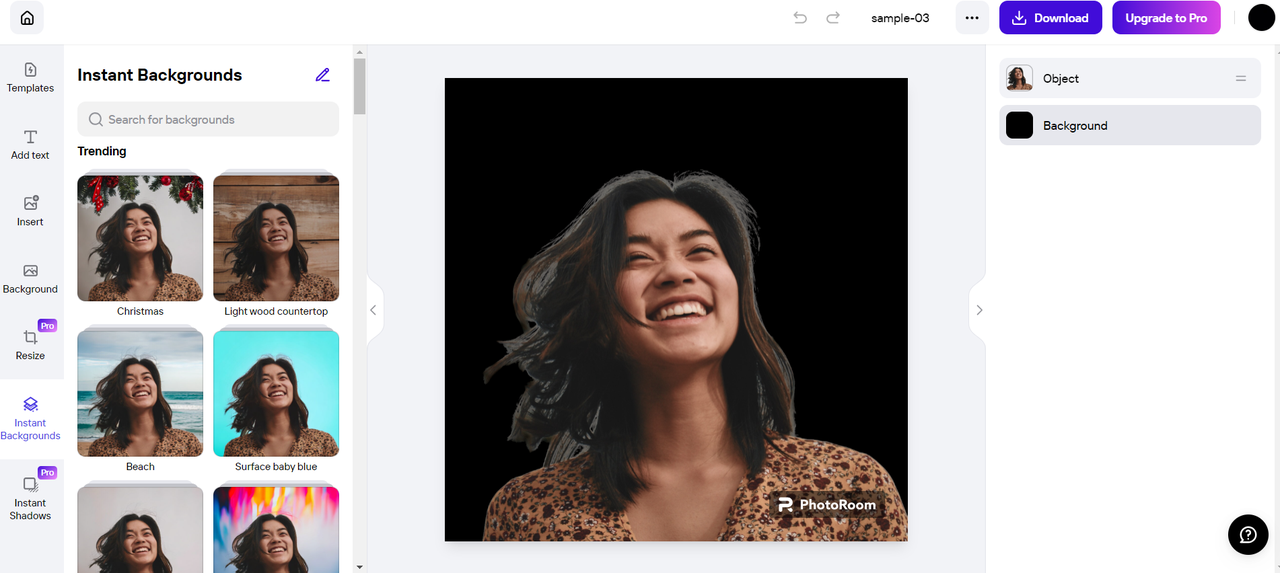This screenshot has width=1280, height=573.
Task: Click the backgrounds panel scrollbar thumb
Action: (x=360, y=86)
